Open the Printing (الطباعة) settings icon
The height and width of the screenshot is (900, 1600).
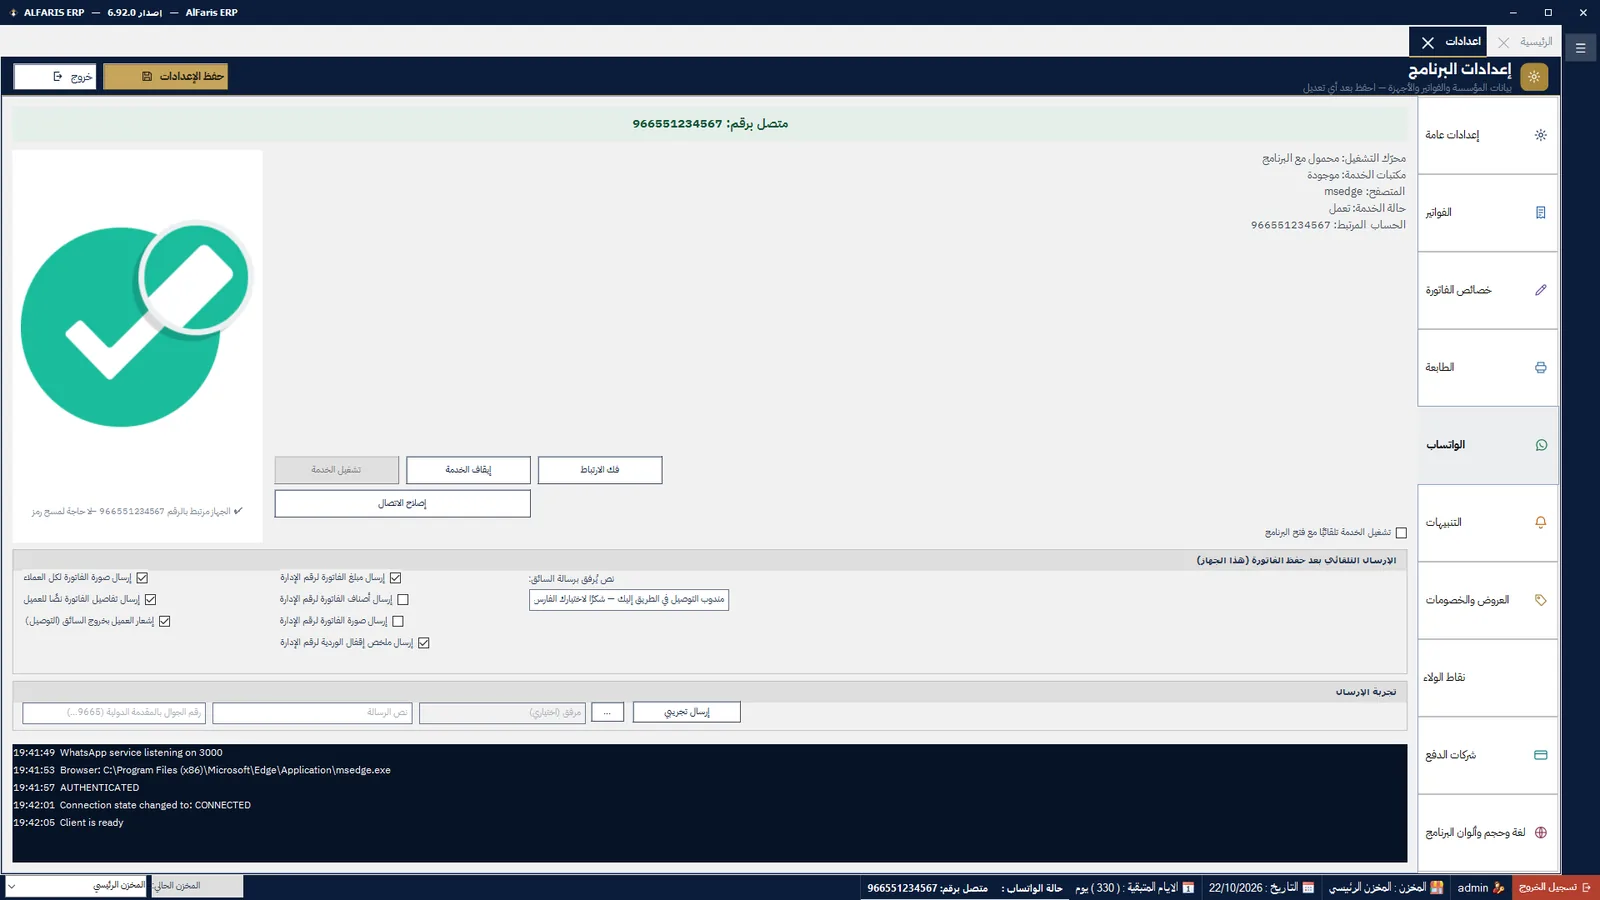[1540, 367]
